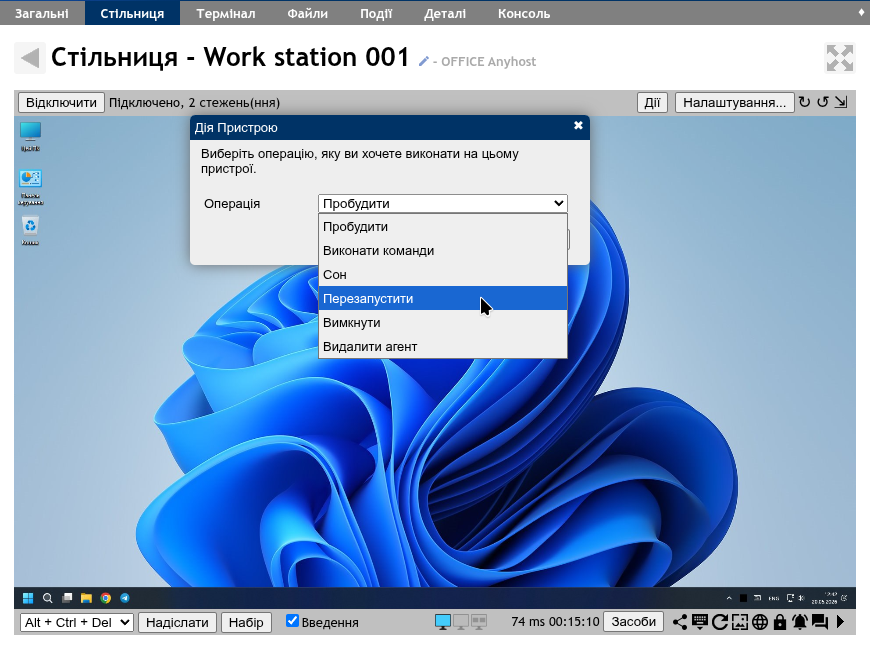
Task: Click the 74 ms 00:15:10 latency timer text
Action: tap(555, 622)
